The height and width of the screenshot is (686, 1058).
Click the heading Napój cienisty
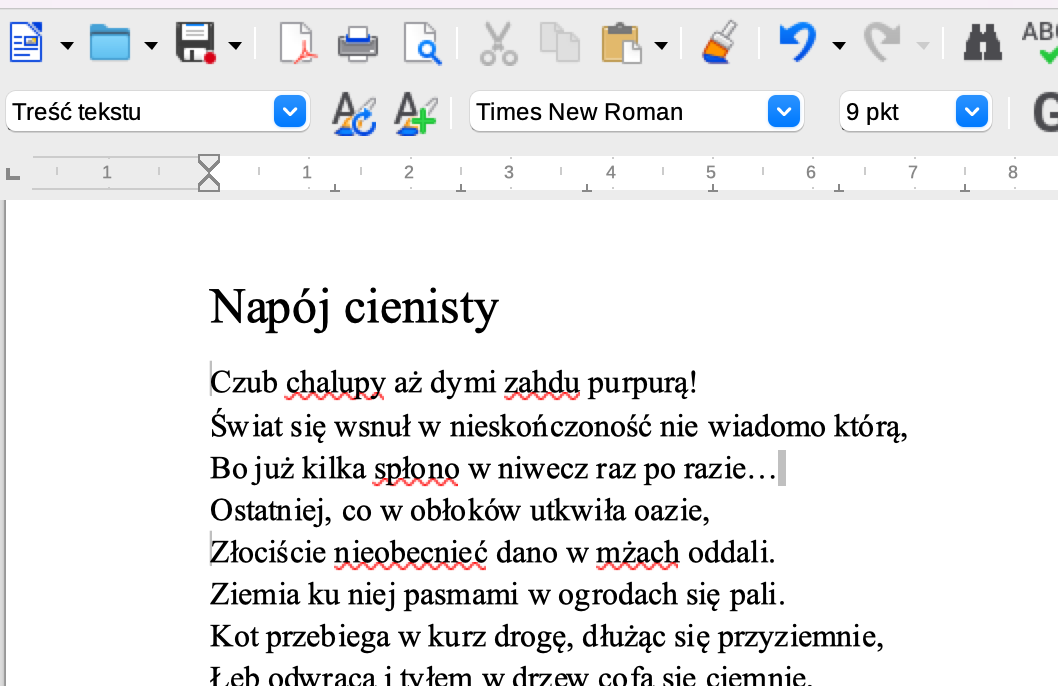click(x=354, y=308)
